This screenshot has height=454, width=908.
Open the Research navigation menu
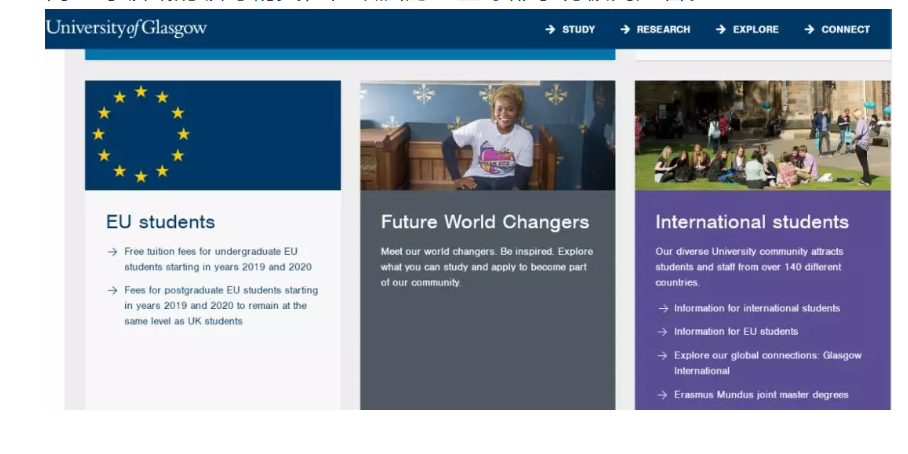click(663, 30)
